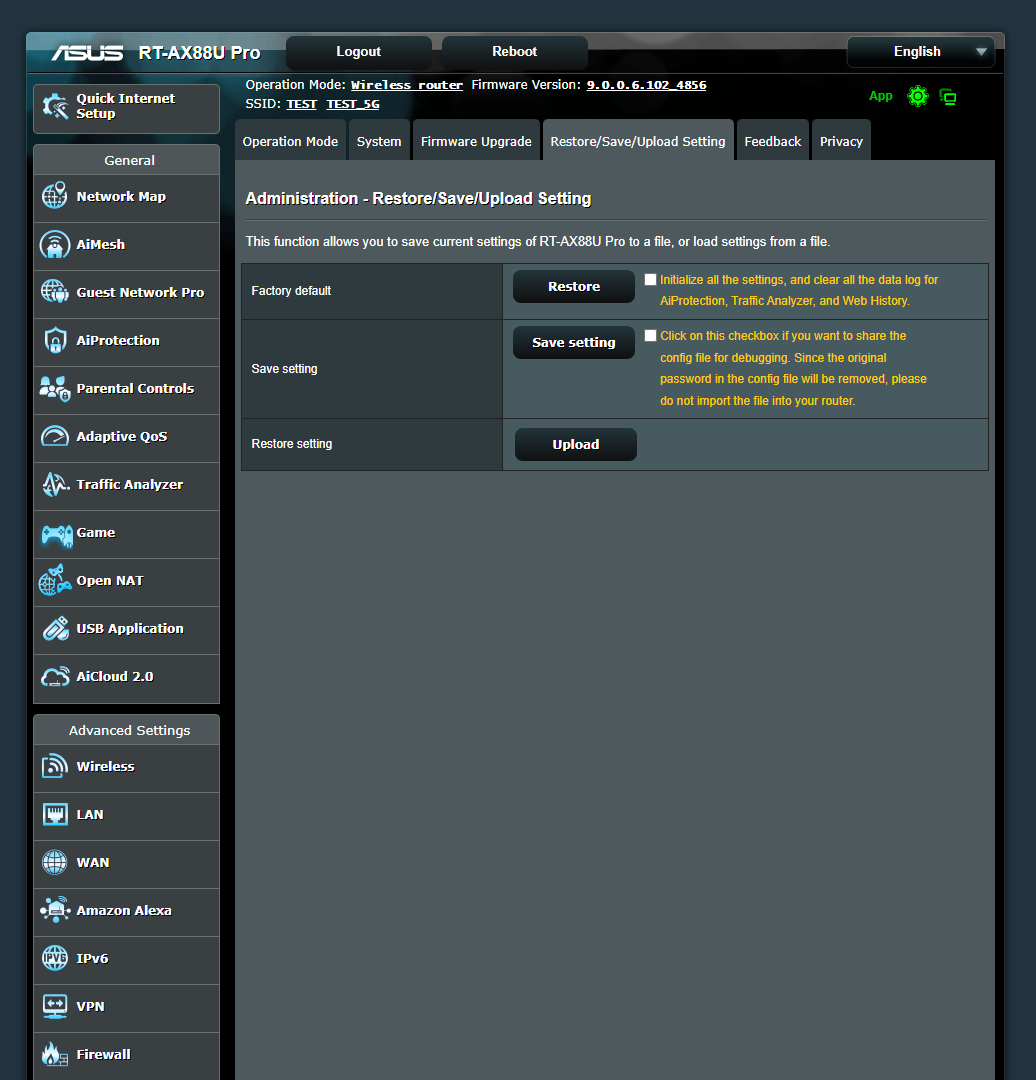Click the Save setting button
The image size is (1036, 1080).
point(574,342)
